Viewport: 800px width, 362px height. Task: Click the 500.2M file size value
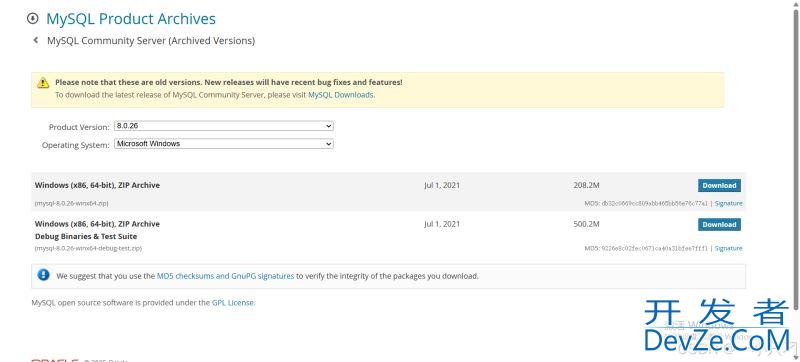(586, 224)
